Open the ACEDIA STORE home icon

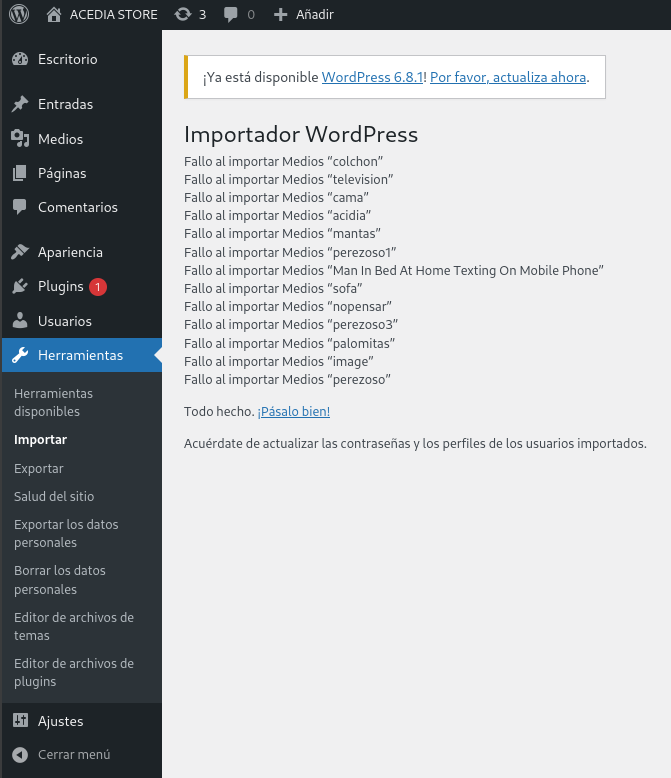click(x=54, y=14)
